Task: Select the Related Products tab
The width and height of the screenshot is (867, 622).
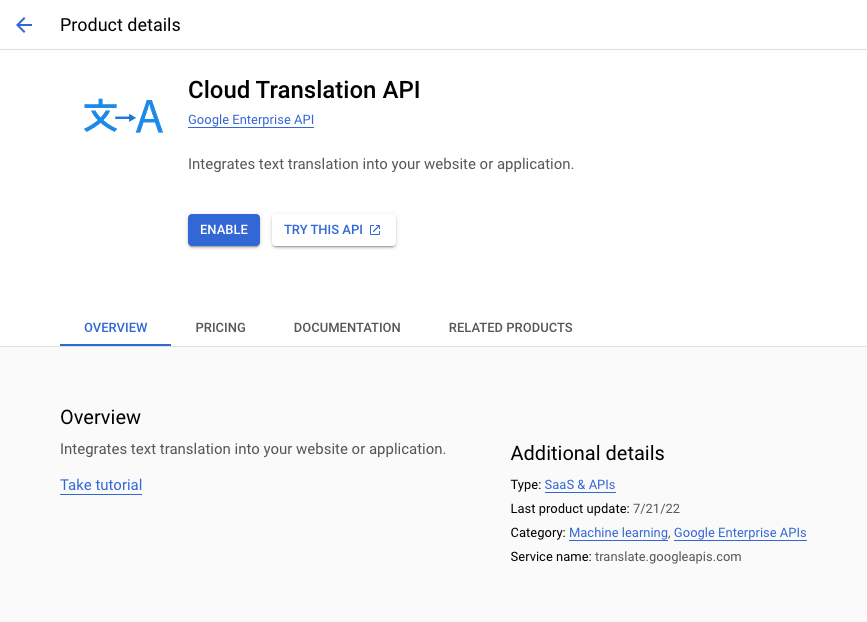Action: pos(510,328)
